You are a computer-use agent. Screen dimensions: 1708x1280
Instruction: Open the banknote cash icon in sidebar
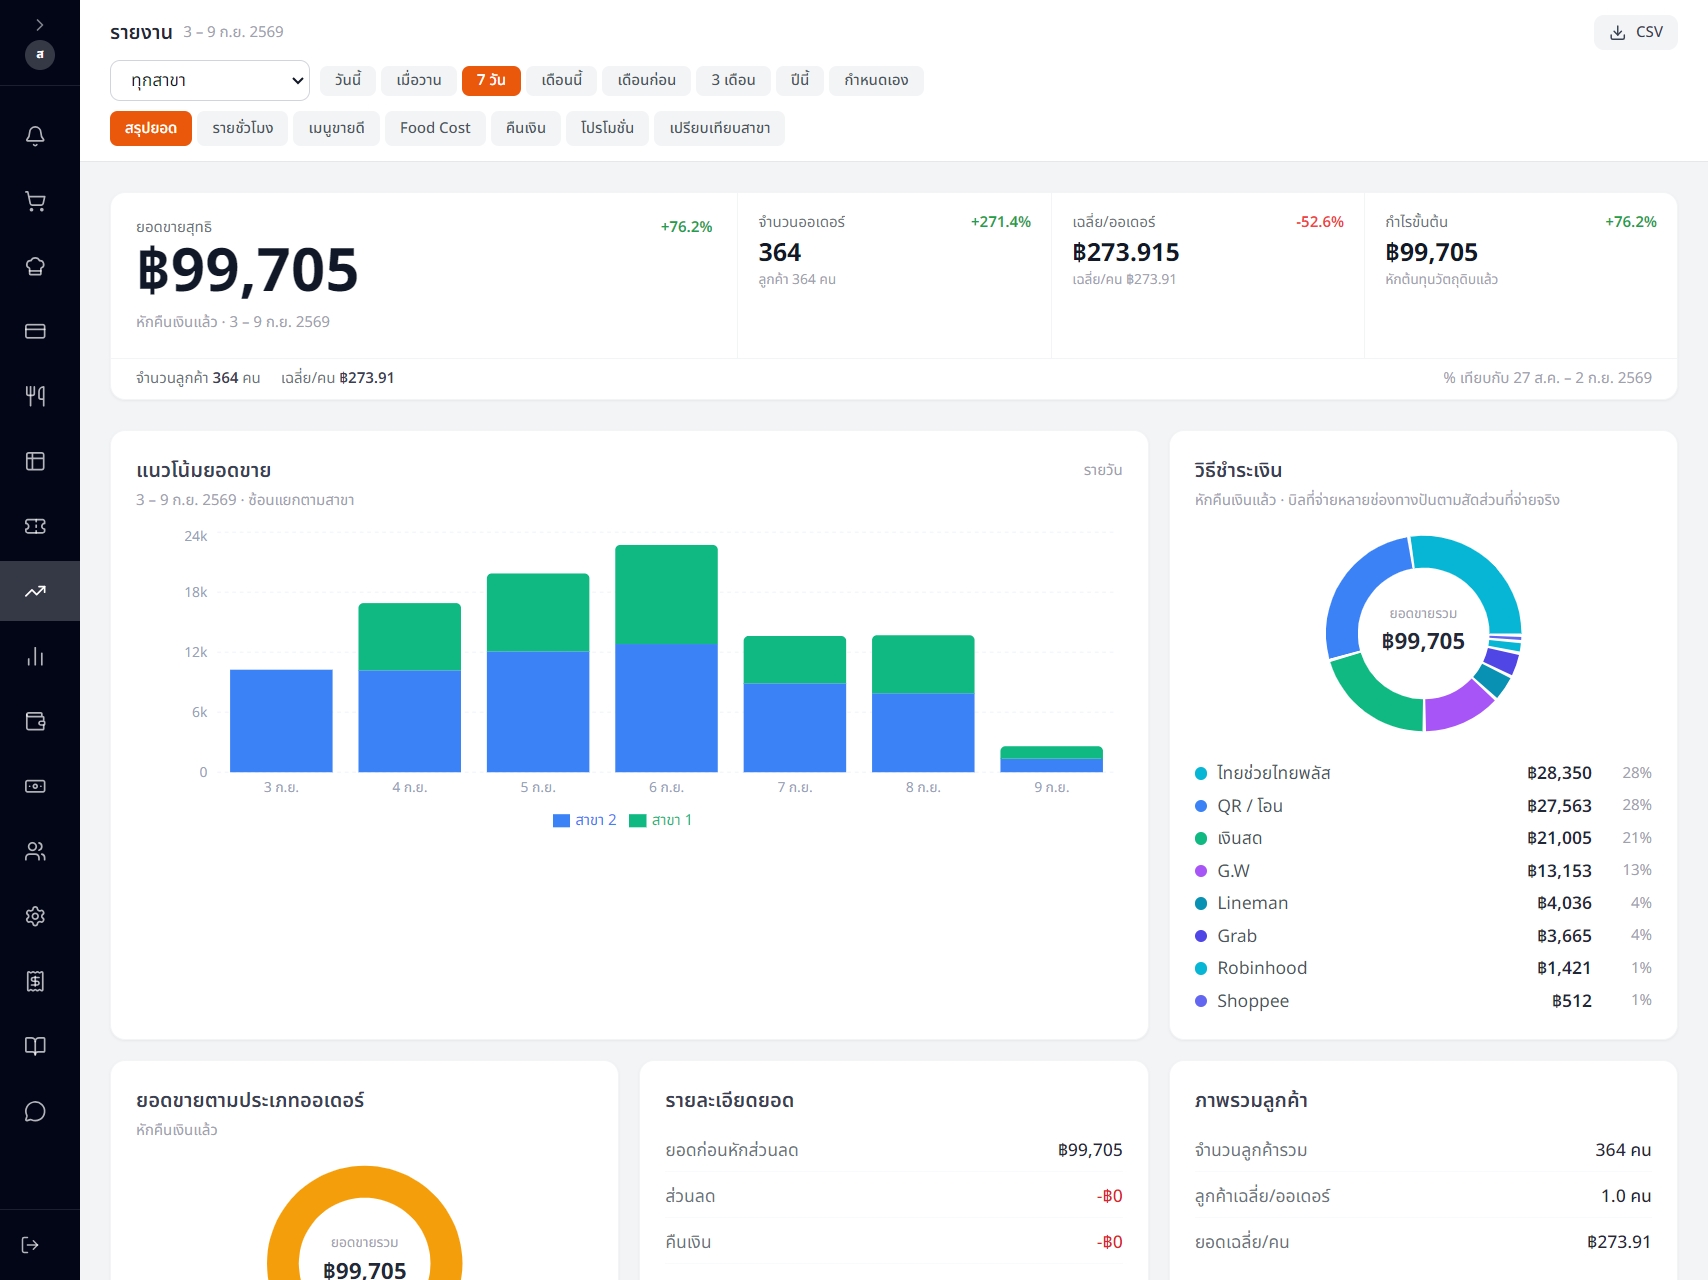coord(35,786)
